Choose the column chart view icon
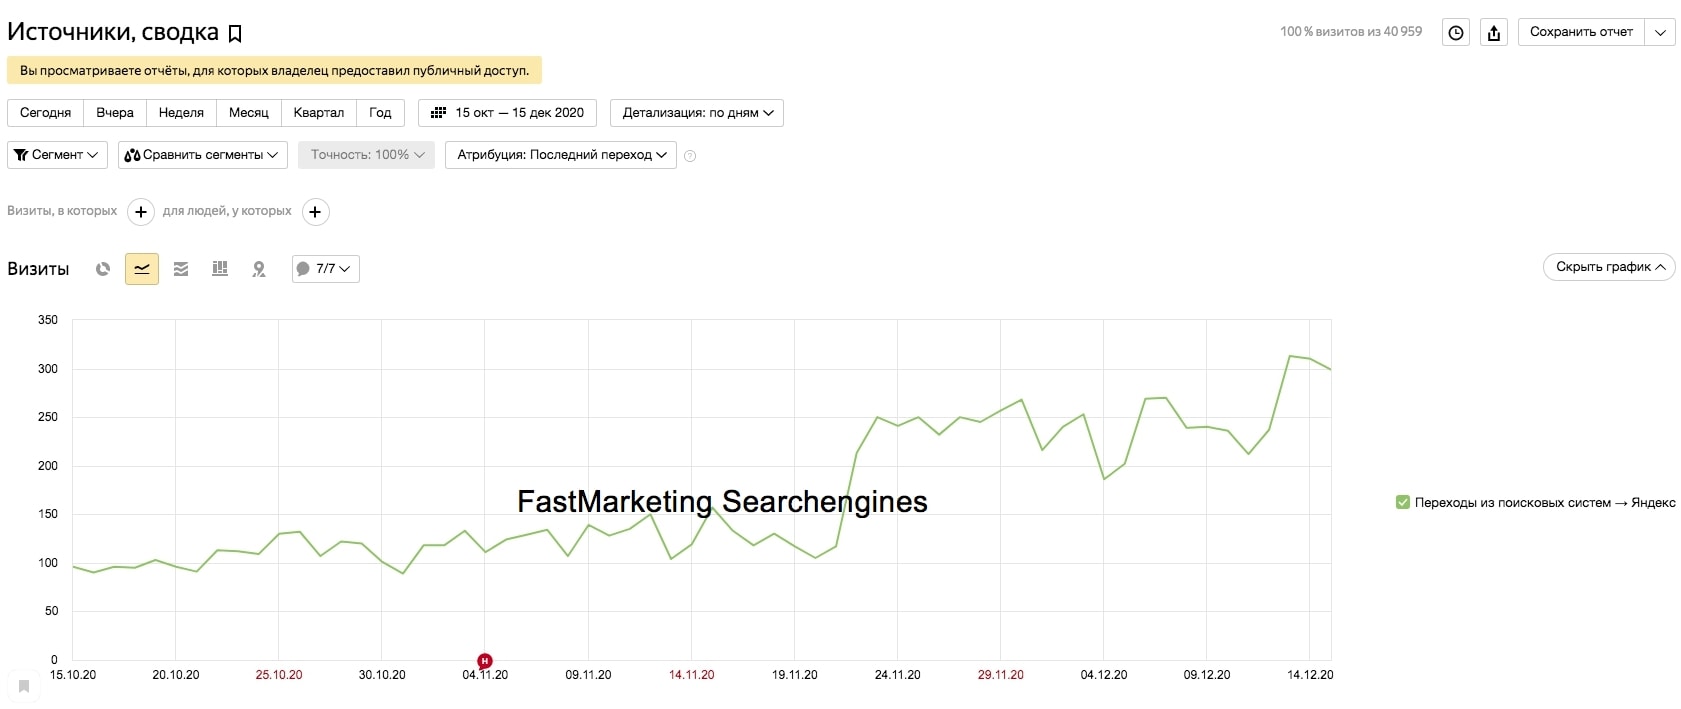The height and width of the screenshot is (709, 1681). [220, 269]
